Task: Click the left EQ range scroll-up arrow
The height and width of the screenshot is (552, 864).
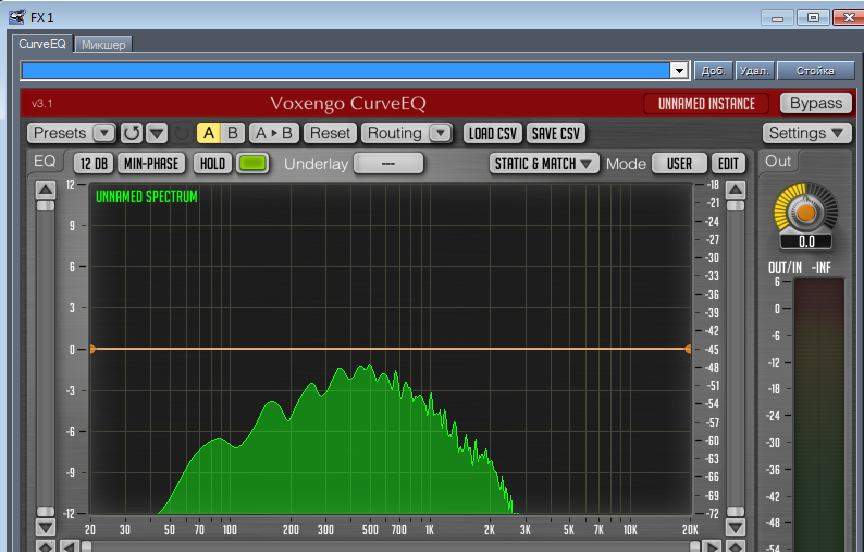Action: point(45,189)
